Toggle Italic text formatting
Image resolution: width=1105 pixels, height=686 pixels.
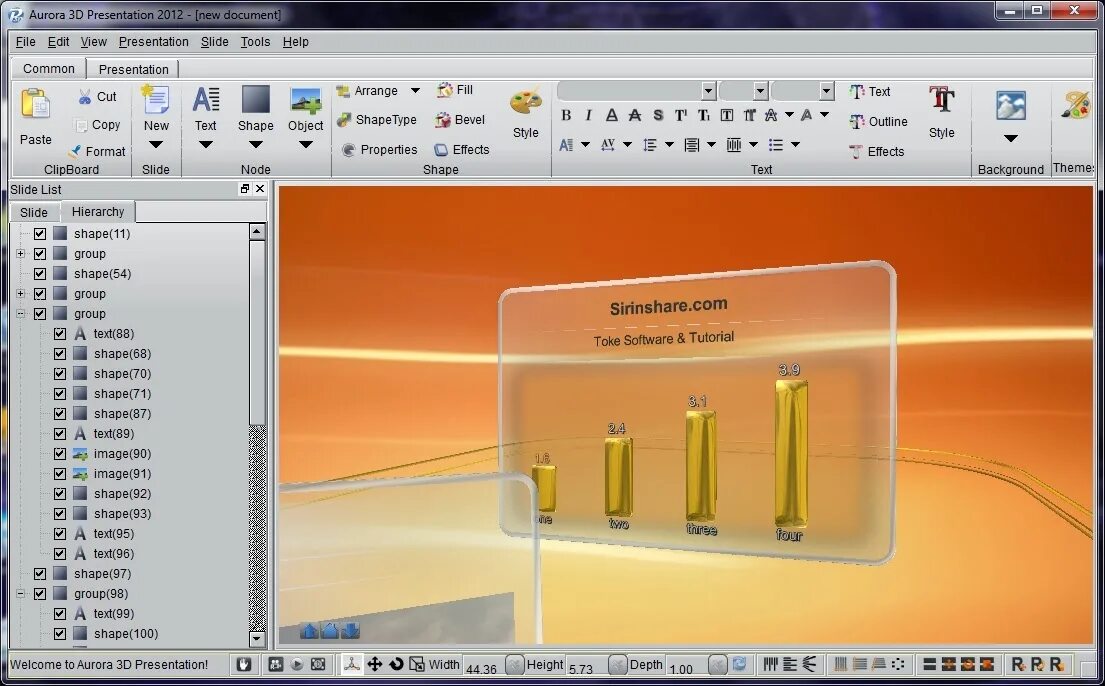point(588,115)
